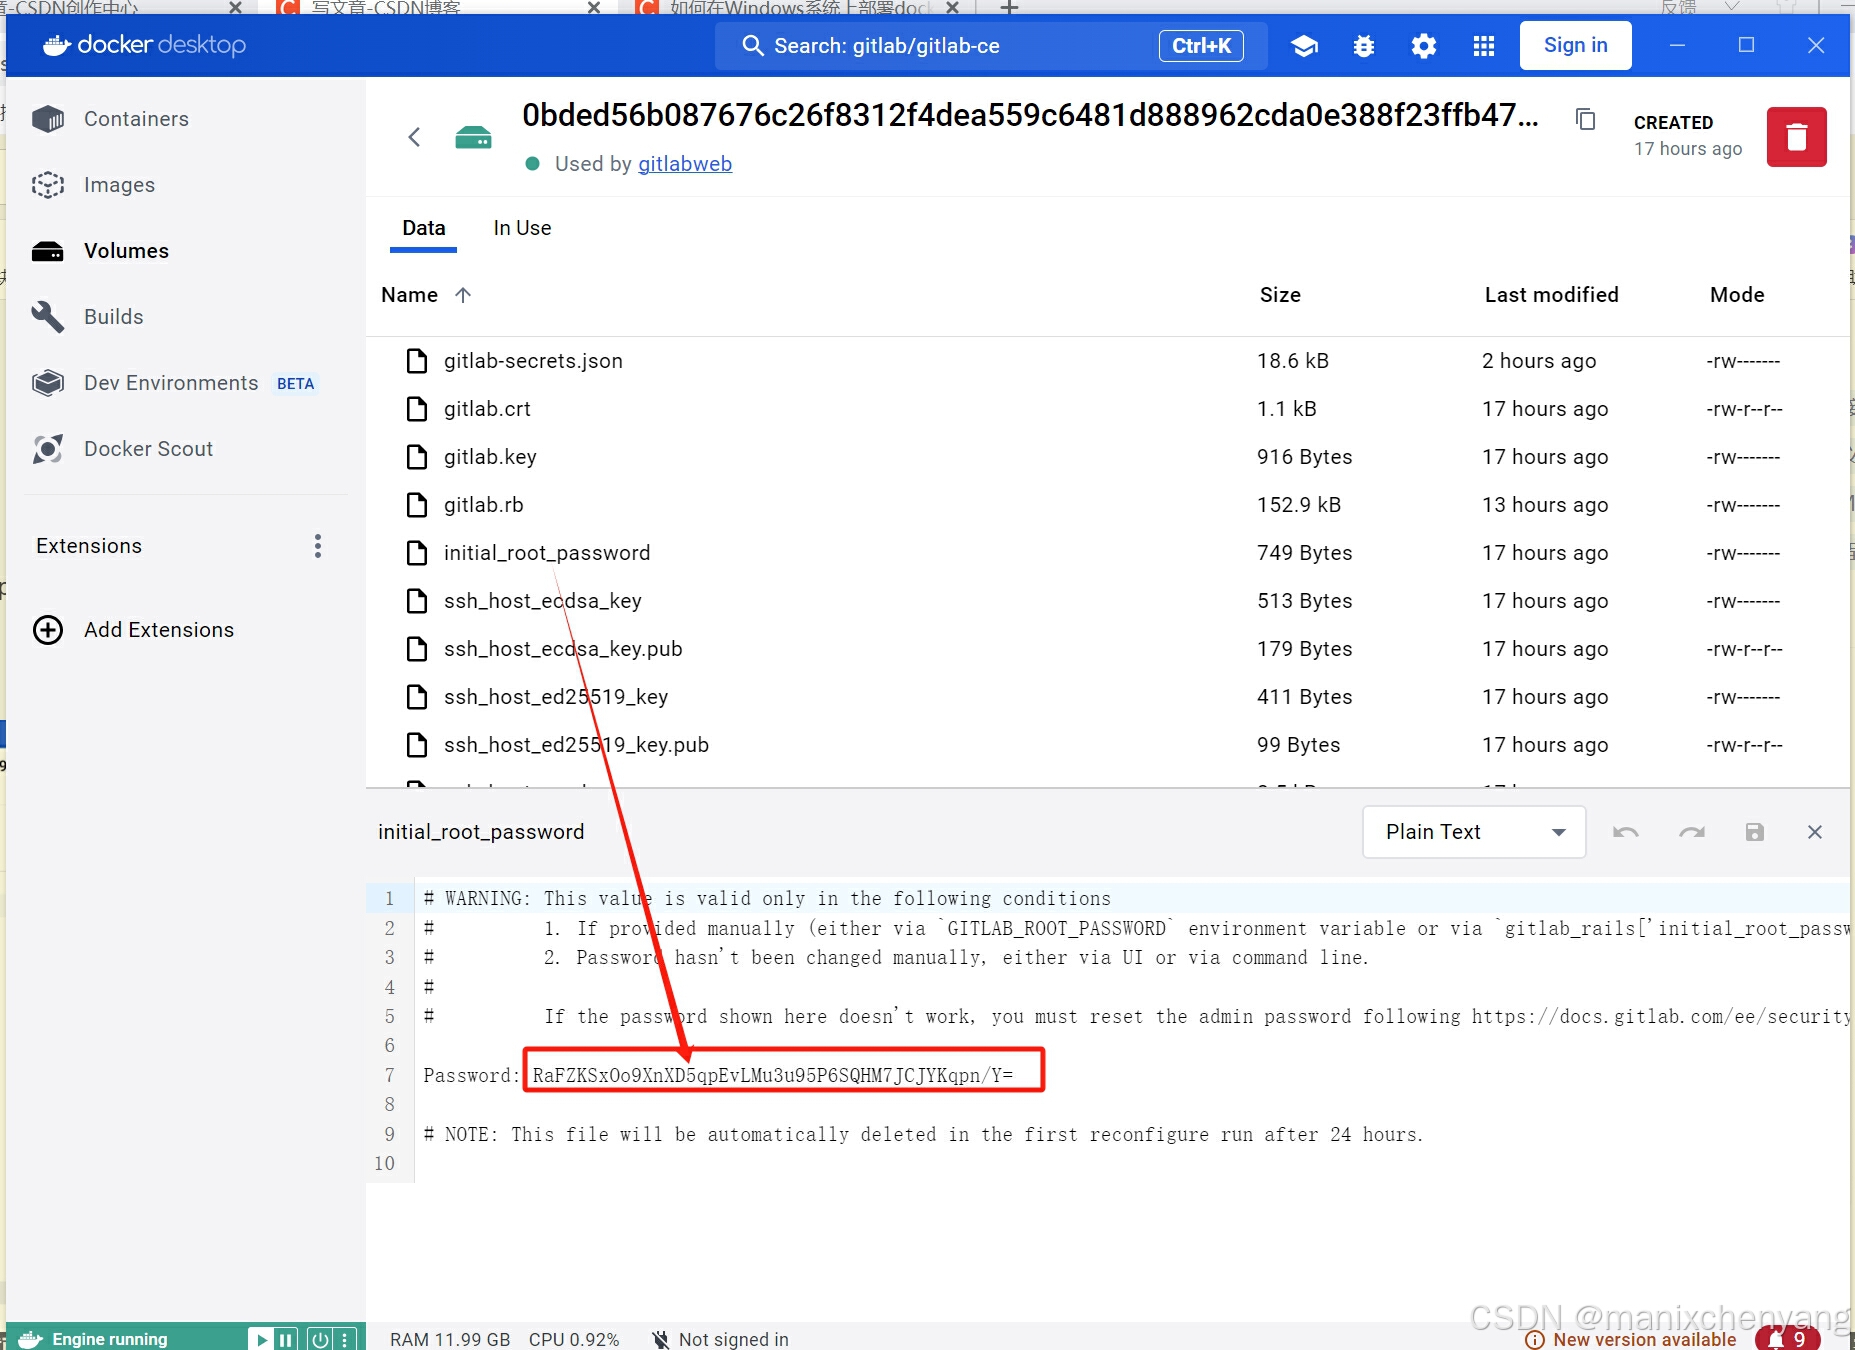Click the file icon beside gitlab-secrets.json
Screen dimensions: 1855x1350
(417, 361)
